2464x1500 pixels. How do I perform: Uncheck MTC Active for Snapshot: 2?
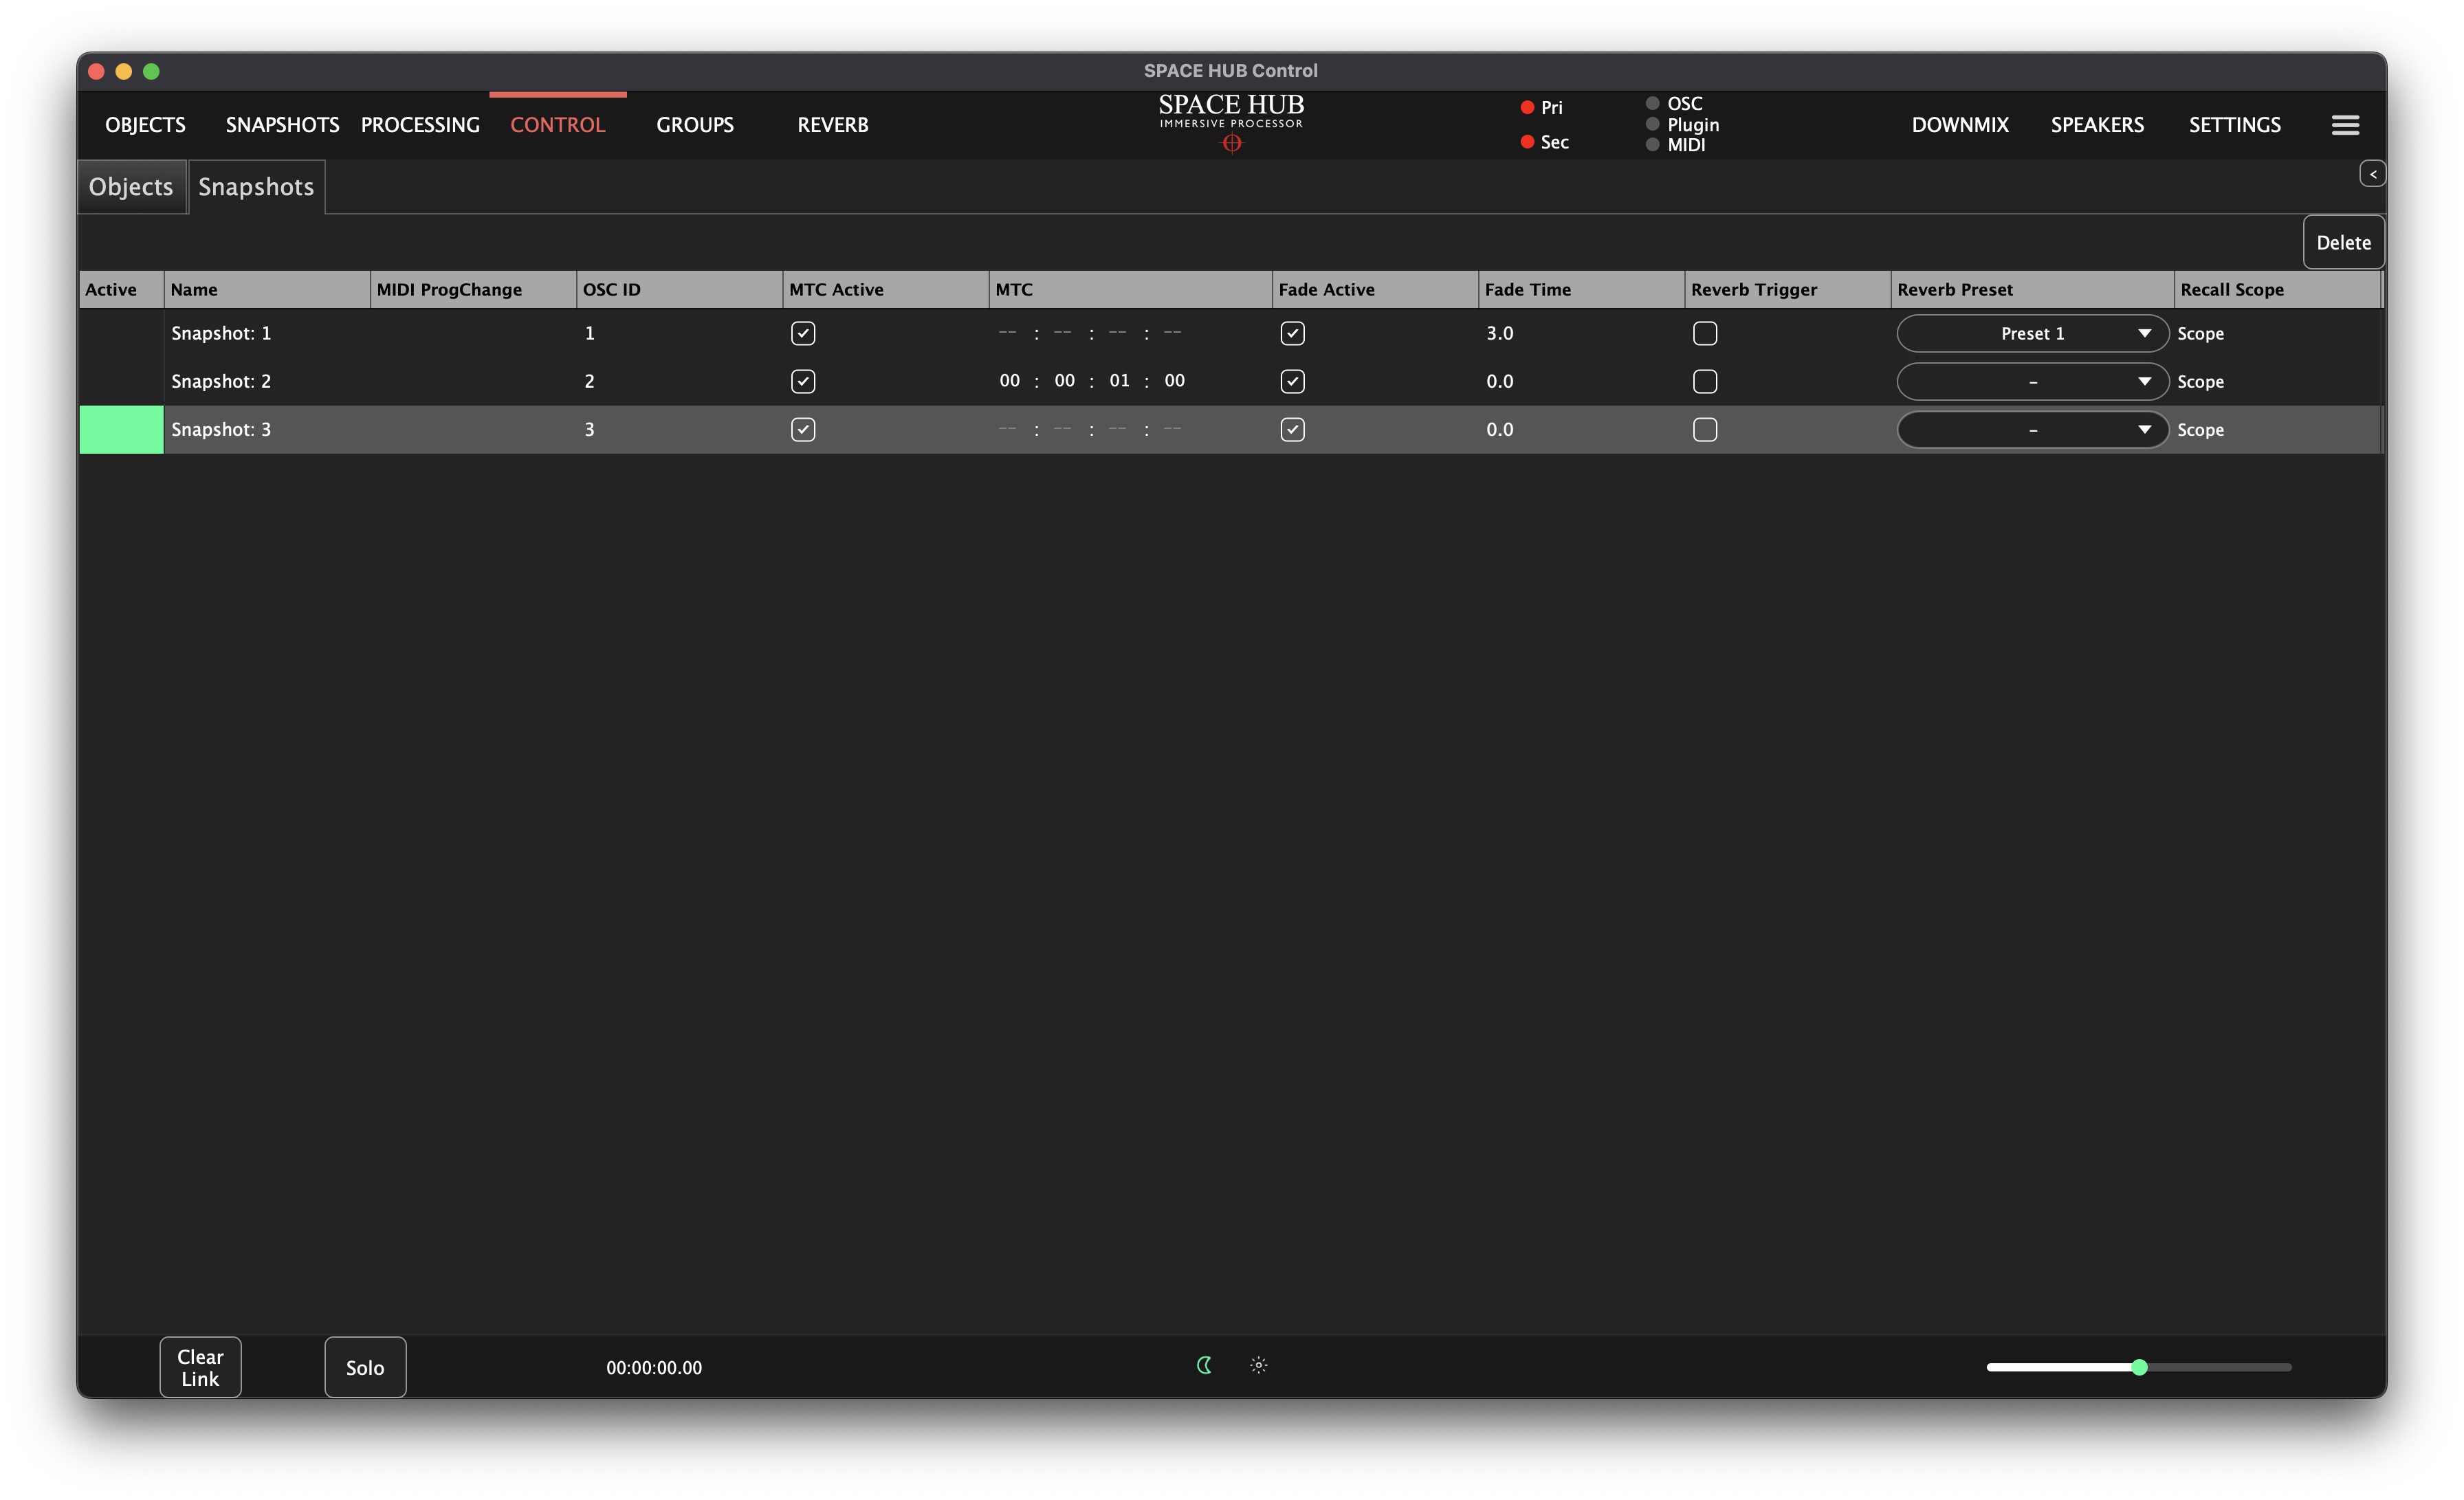pyautogui.click(x=803, y=381)
